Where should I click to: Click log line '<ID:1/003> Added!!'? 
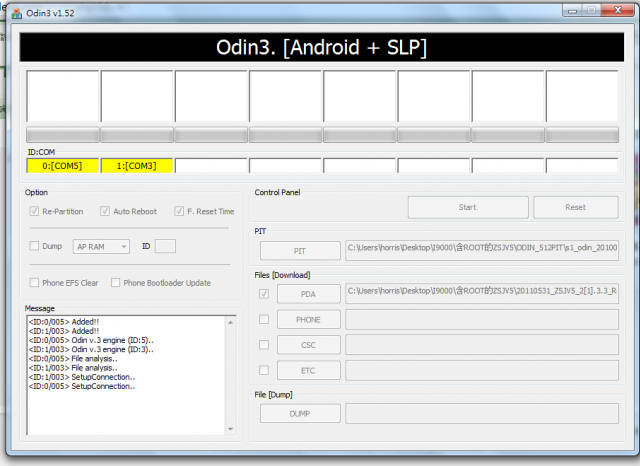pos(64,331)
